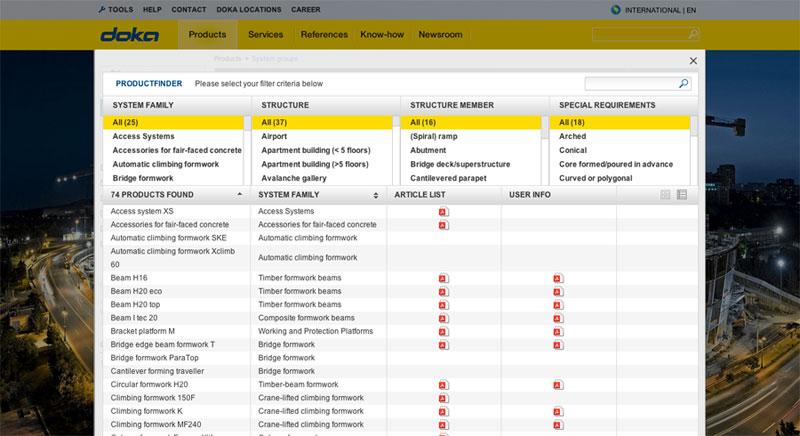The width and height of the screenshot is (800, 436).
Task: Filter structure by Avalanche gallery
Action: 294,178
